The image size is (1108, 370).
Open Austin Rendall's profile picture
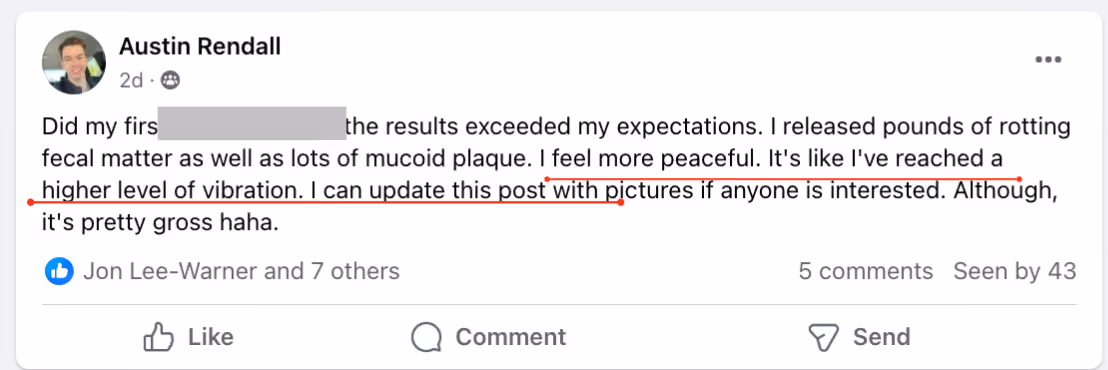[x=74, y=62]
